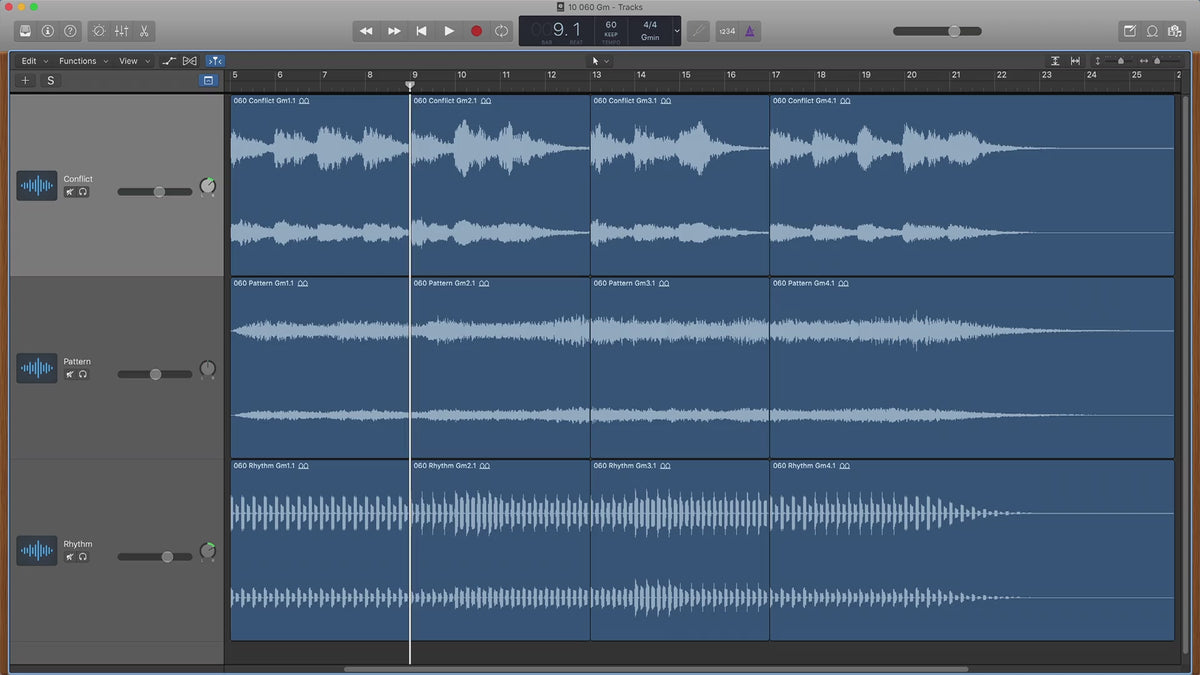Click the plus button to add track
This screenshot has width=1200, height=675.
pos(26,80)
